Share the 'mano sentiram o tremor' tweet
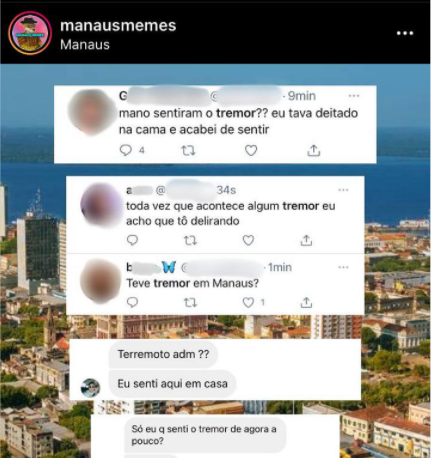The image size is (431, 458). click(x=313, y=151)
